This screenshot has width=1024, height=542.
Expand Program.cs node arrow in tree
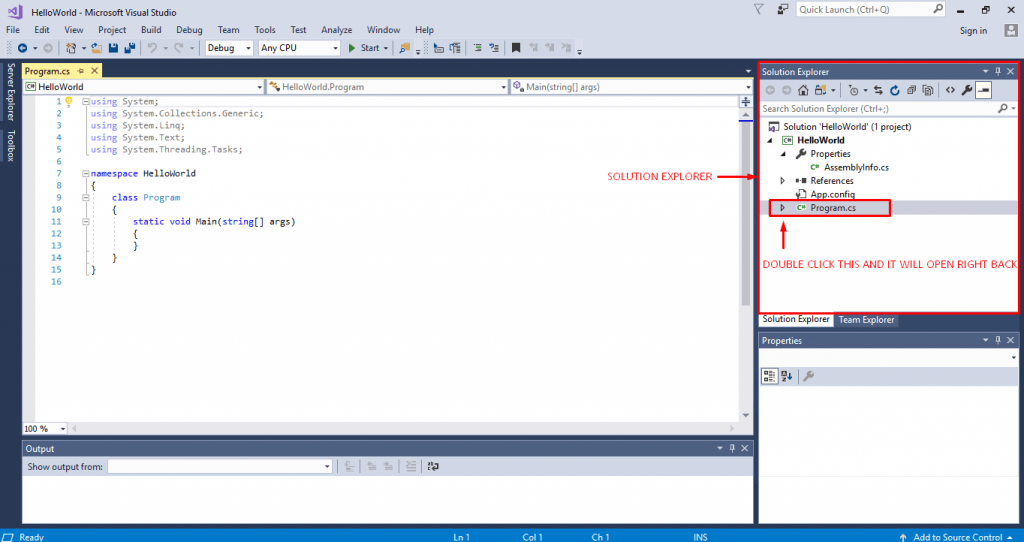(x=782, y=208)
